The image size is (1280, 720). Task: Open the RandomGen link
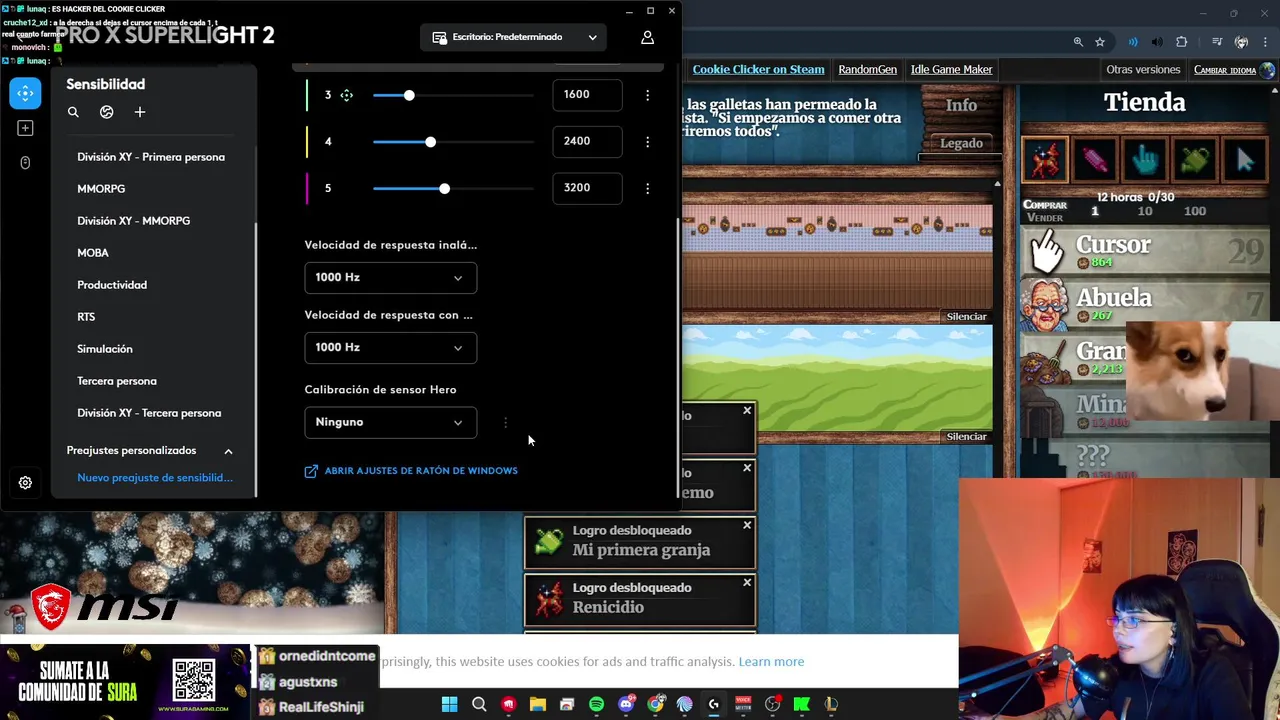coord(867,69)
